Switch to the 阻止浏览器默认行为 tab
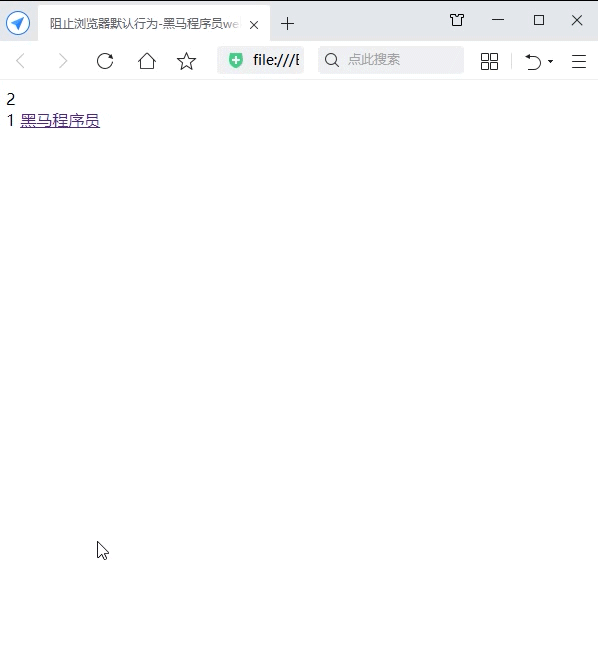 tap(145, 24)
